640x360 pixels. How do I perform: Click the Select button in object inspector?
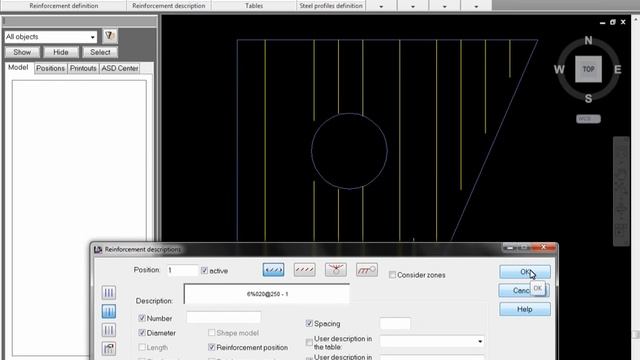click(x=100, y=52)
